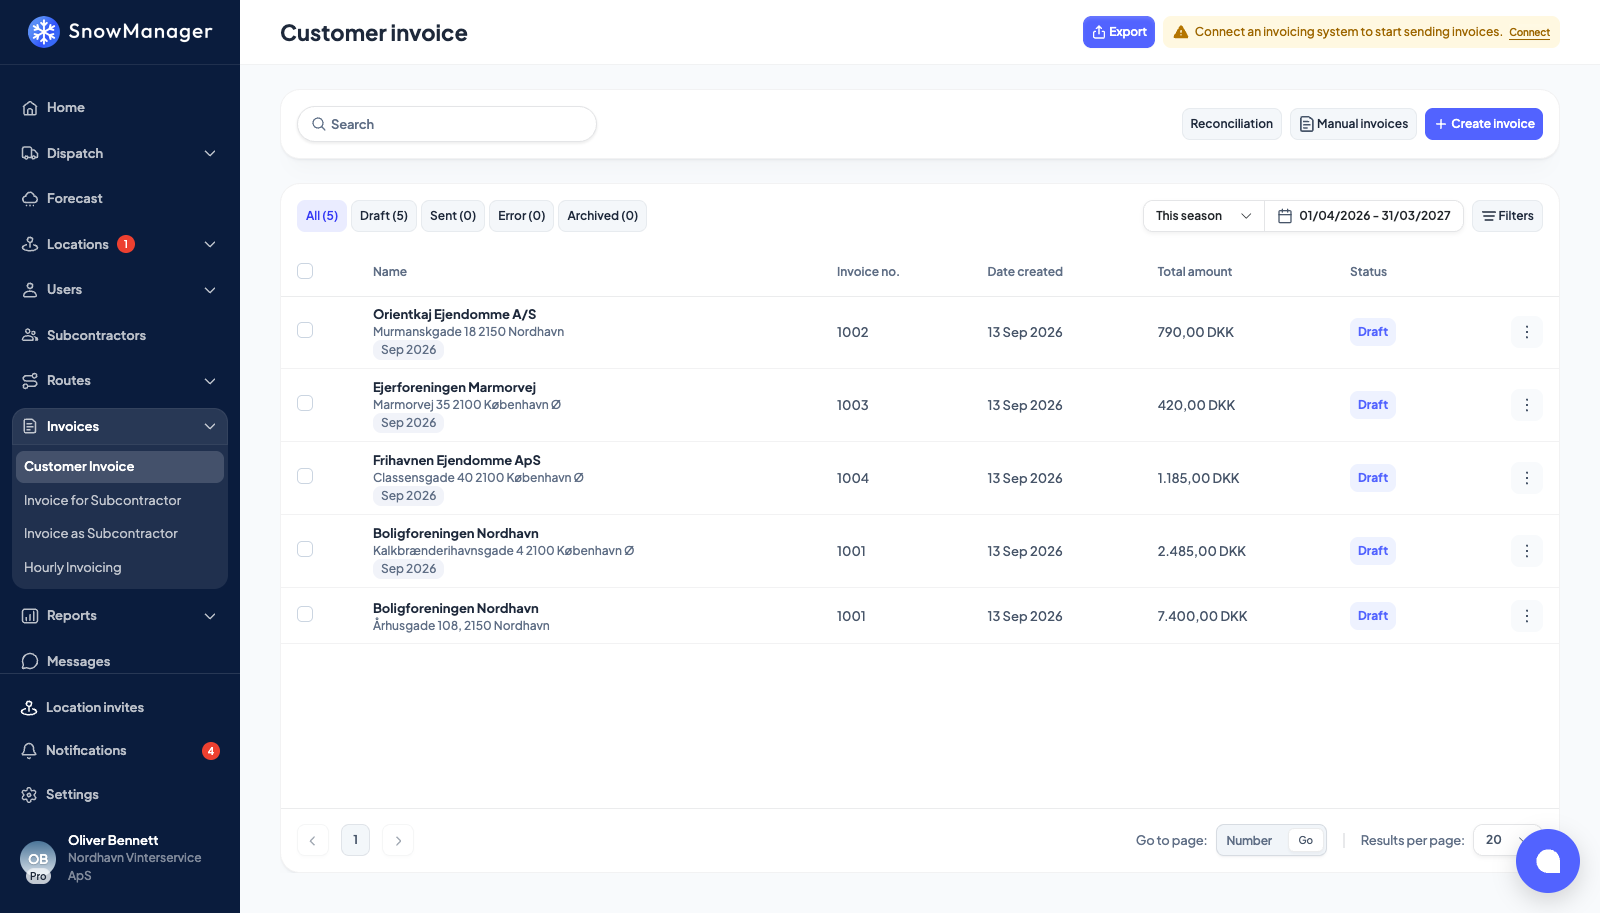Screen dimensions: 1600x913
Task: Click the Export button
Action: pos(1119,32)
